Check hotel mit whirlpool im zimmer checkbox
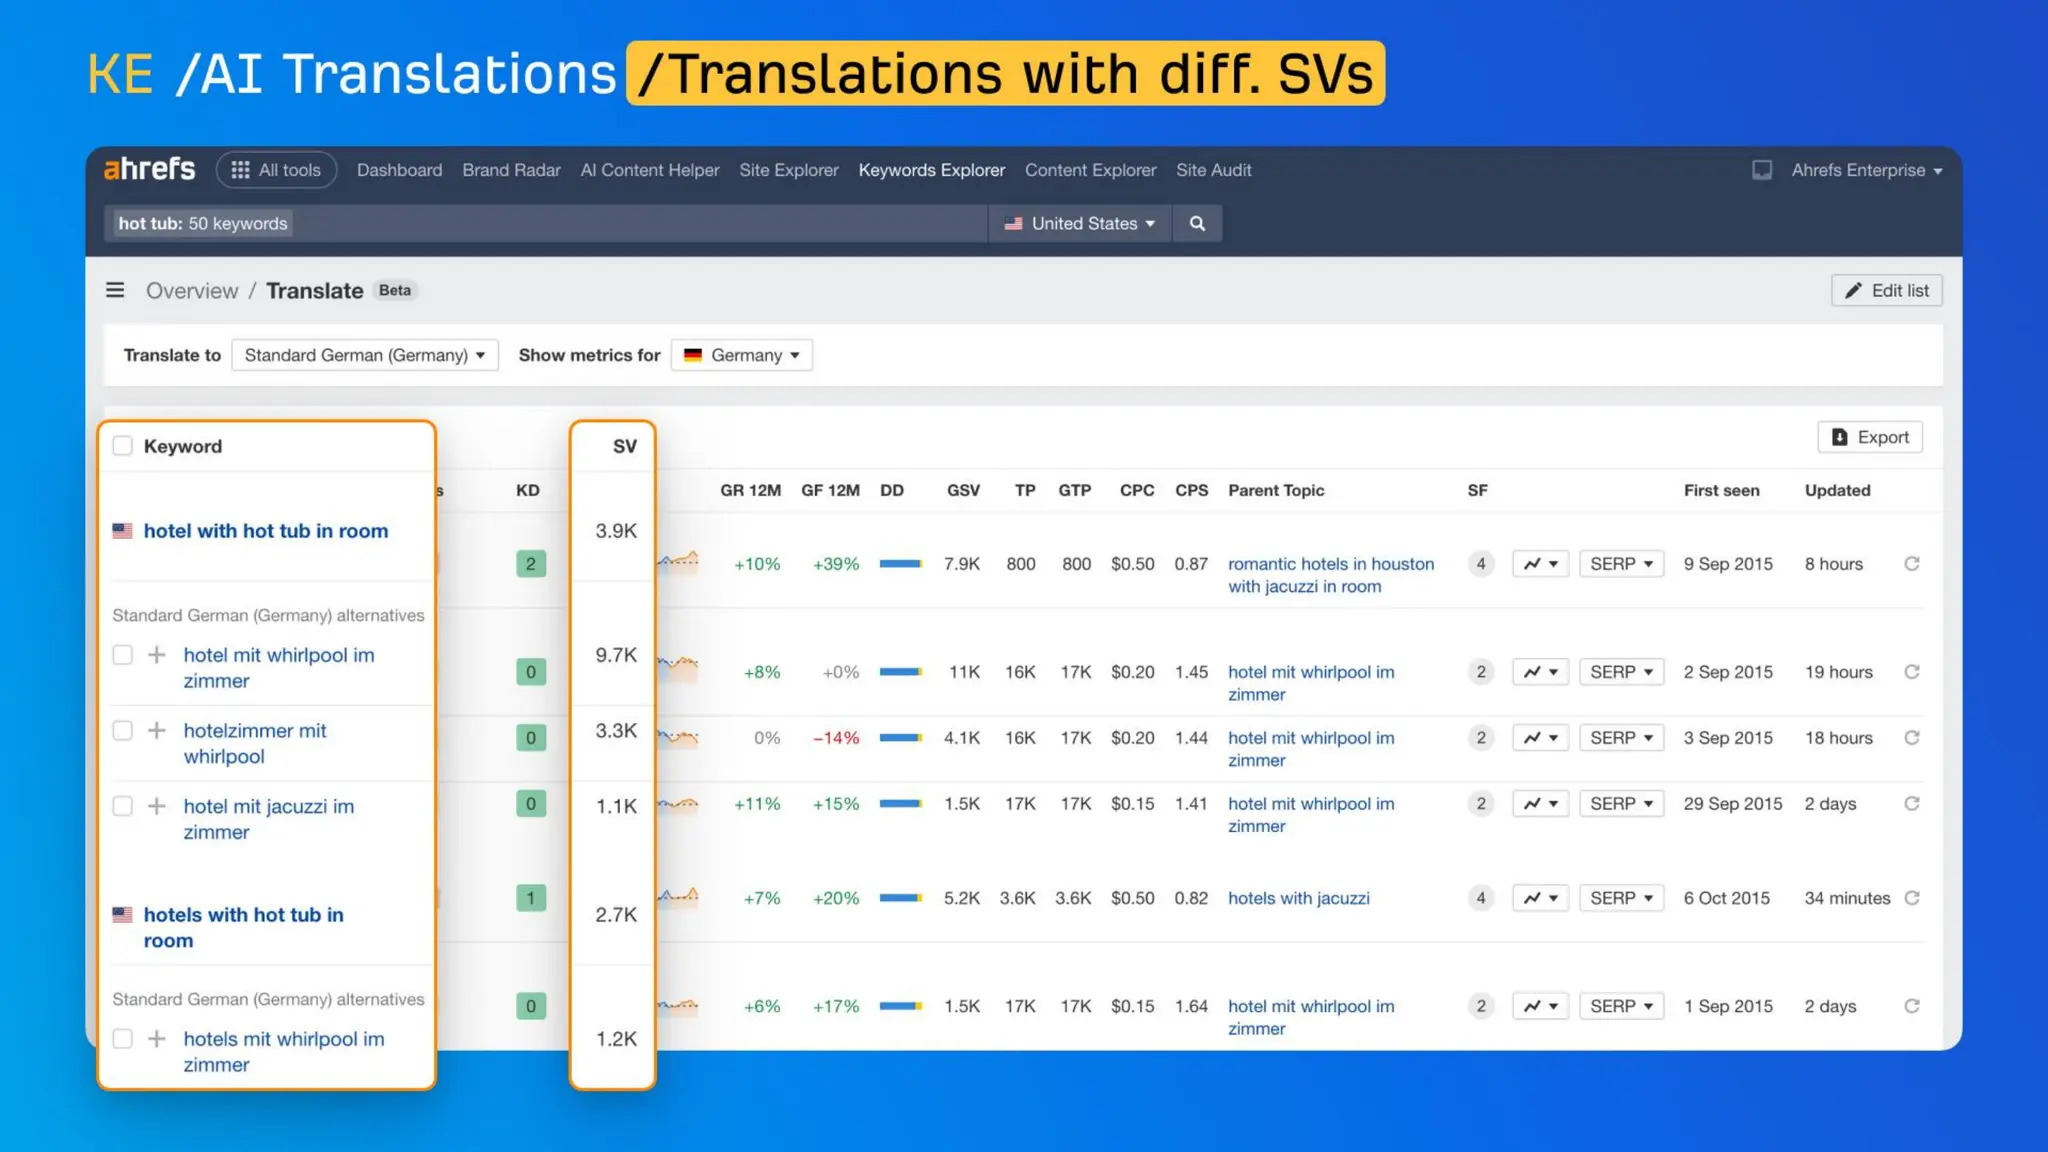The width and height of the screenshot is (2048, 1152). 122,655
